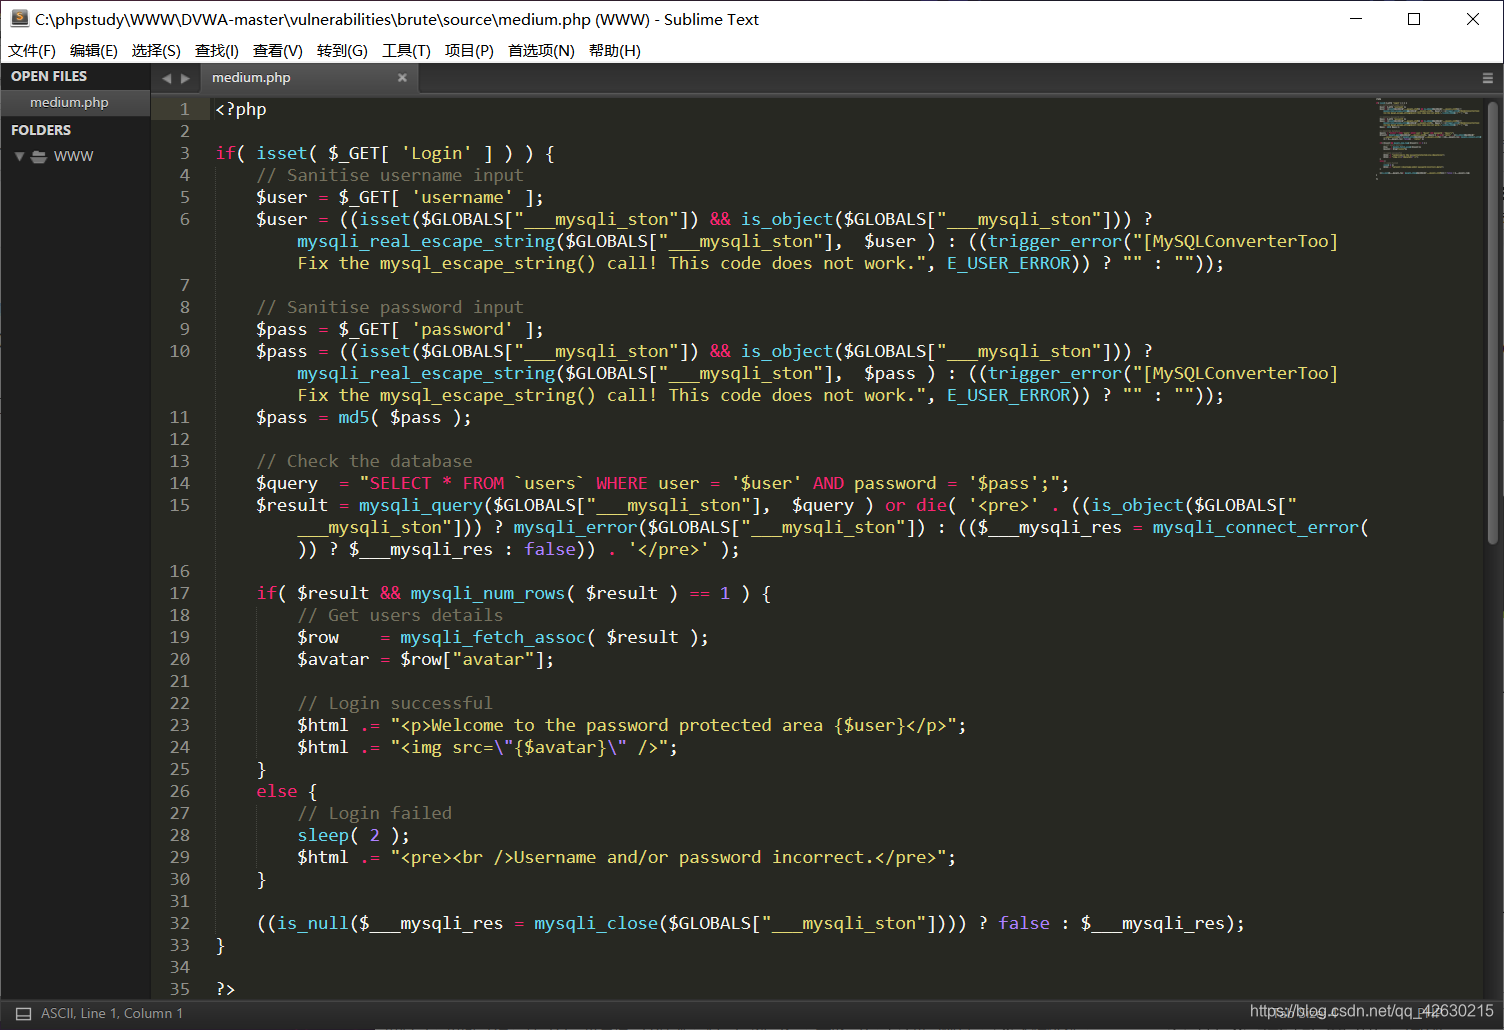Click the '// Sanitise password input' comment
This screenshot has width=1504, height=1030.
tap(390, 307)
